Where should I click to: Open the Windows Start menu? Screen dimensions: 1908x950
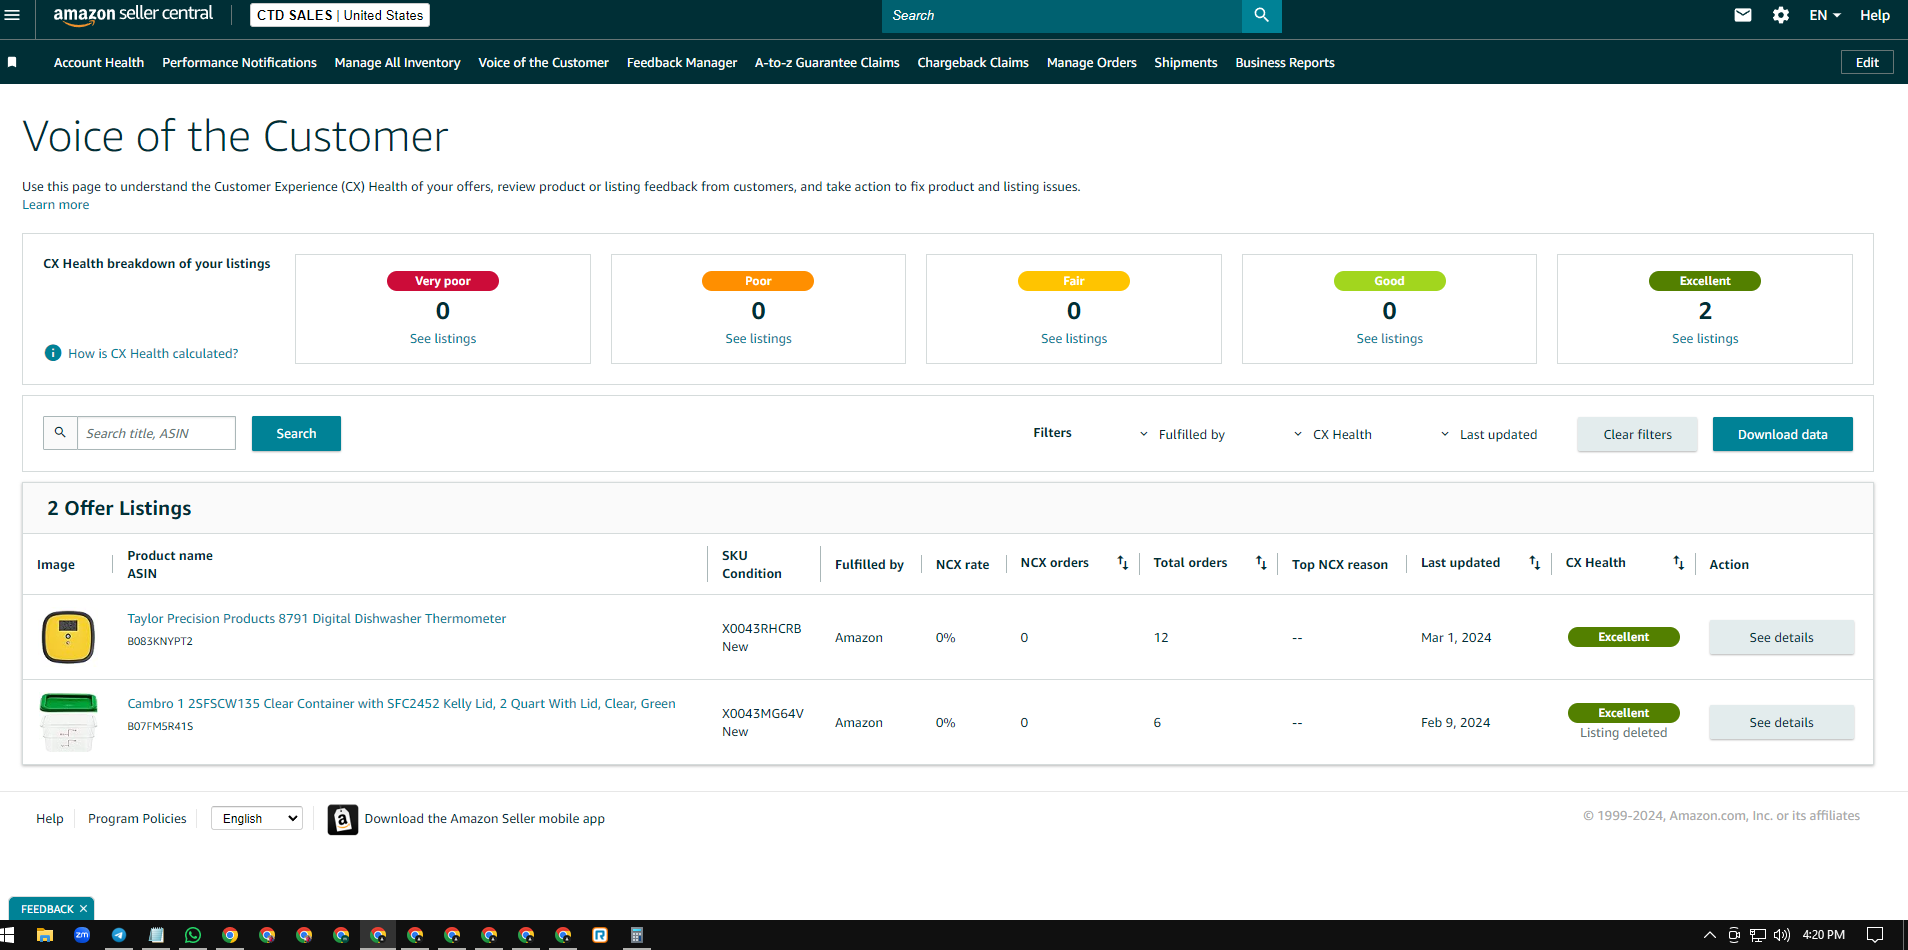click(8, 935)
